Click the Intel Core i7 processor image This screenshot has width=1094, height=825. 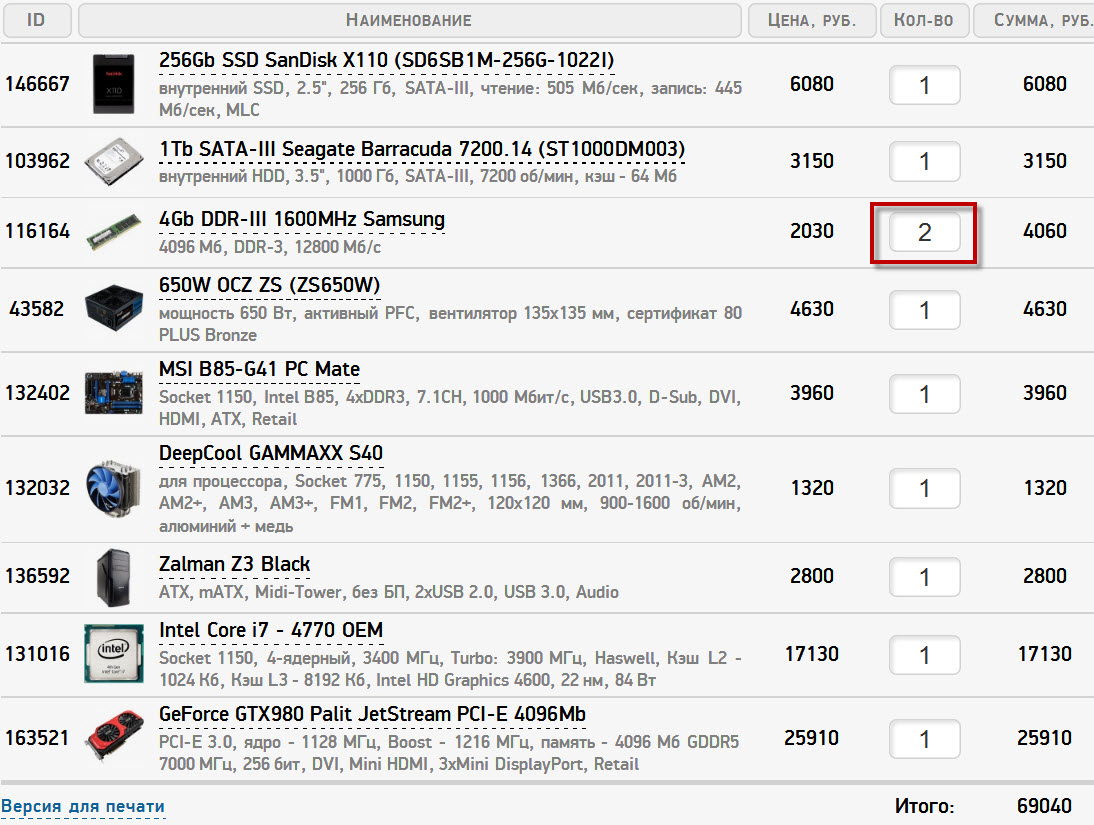(114, 654)
